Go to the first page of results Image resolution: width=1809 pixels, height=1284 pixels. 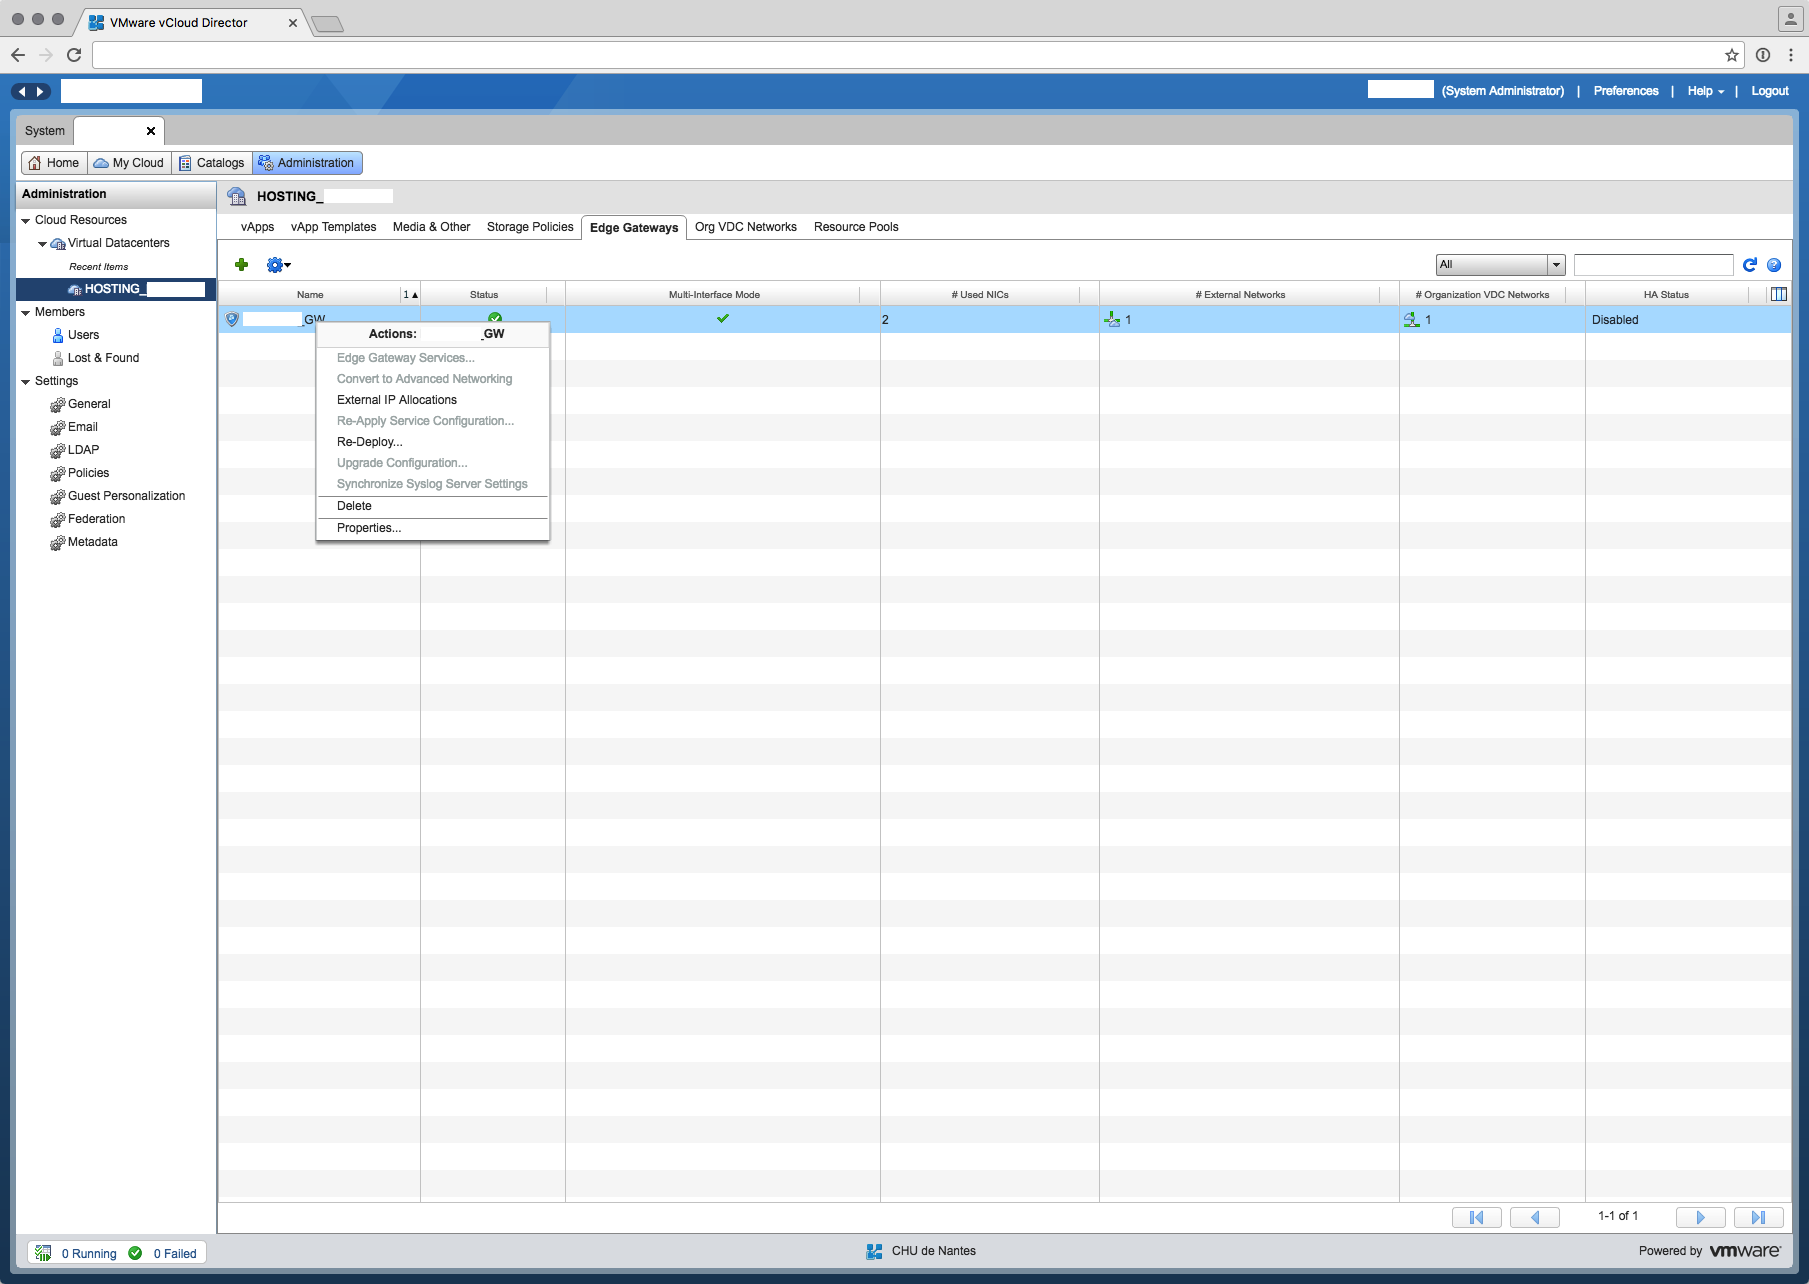[1476, 1217]
